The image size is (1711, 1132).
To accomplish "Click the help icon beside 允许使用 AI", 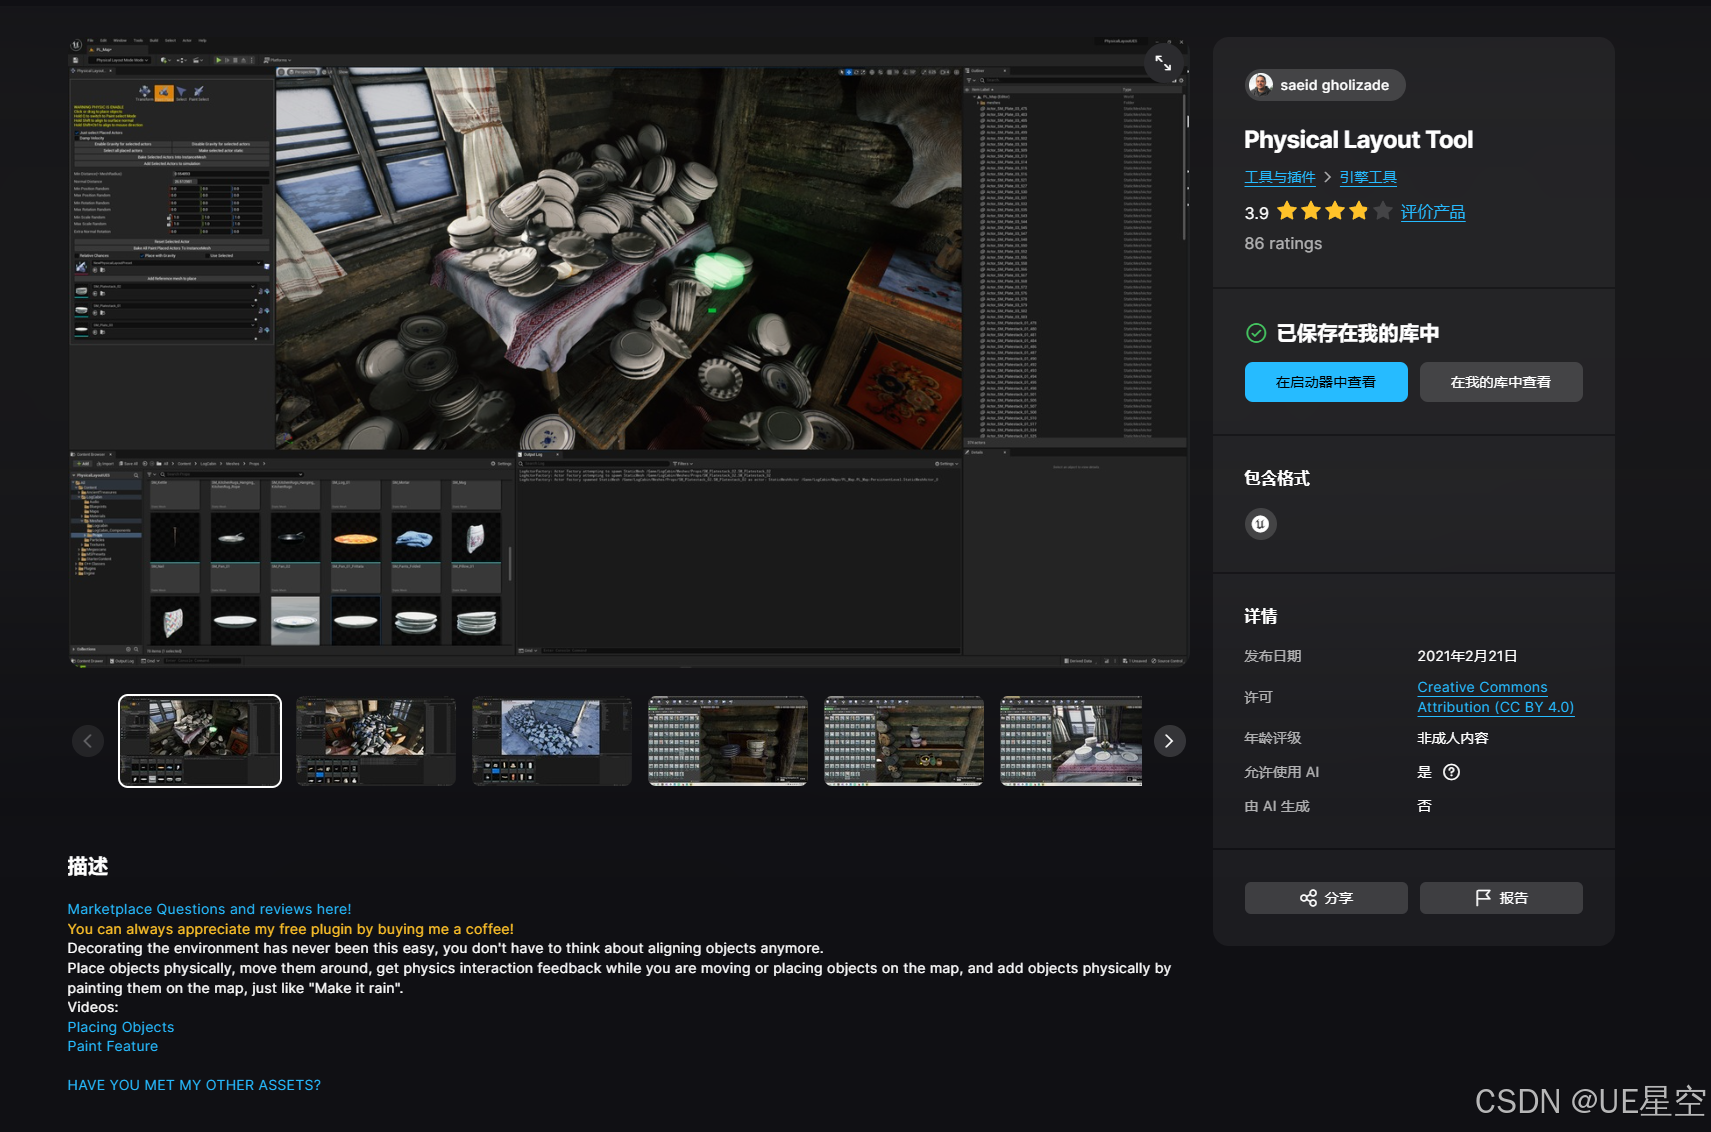I will 1451,772.
